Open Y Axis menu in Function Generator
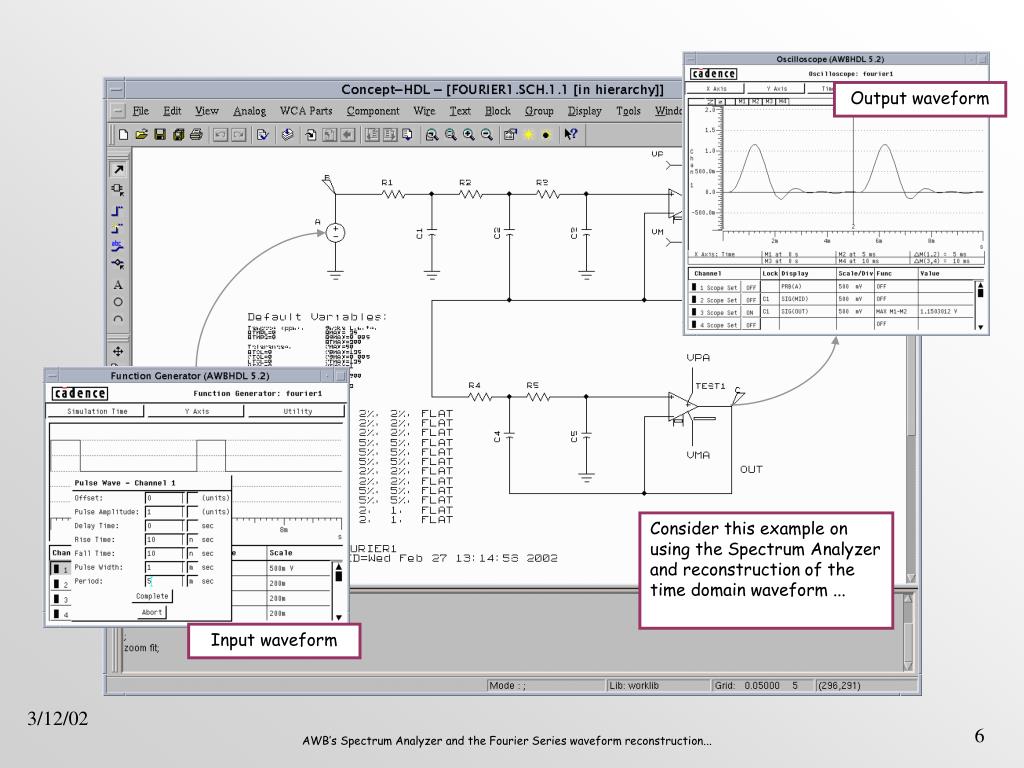This screenshot has width=1024, height=768. click(197, 411)
